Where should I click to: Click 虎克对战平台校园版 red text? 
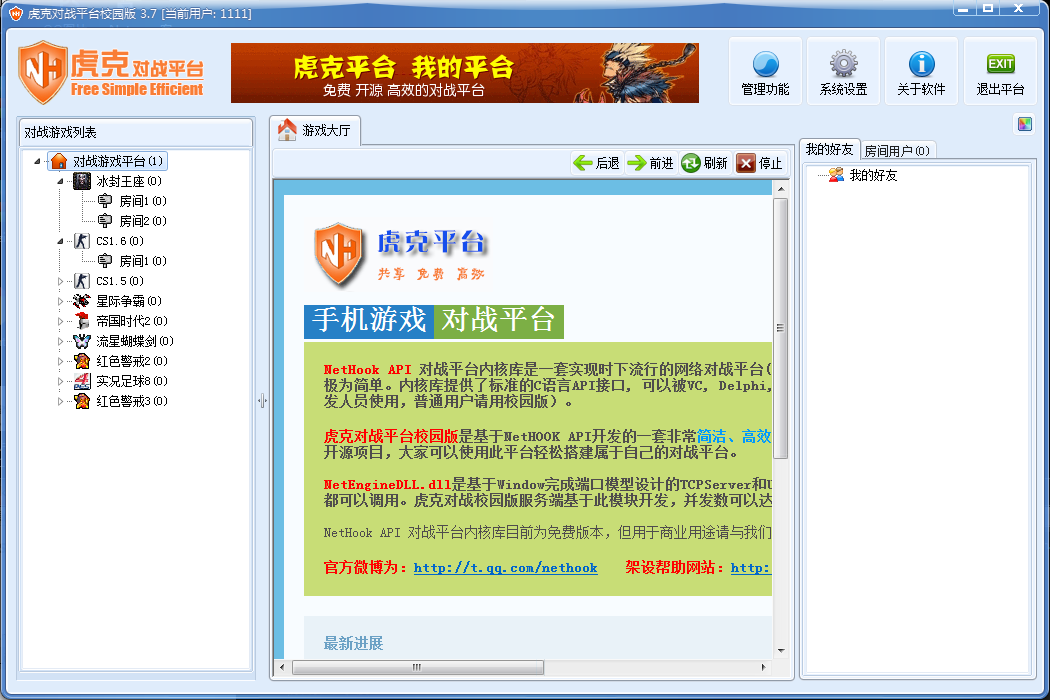[391, 437]
